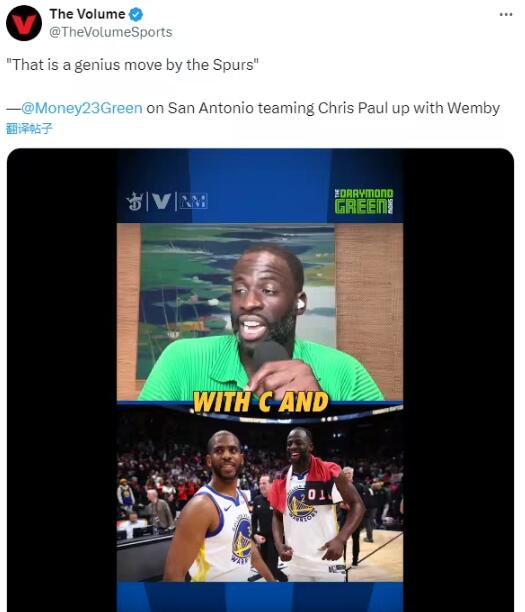Click the translate post link
This screenshot has width=525, height=612.
click(x=29, y=128)
